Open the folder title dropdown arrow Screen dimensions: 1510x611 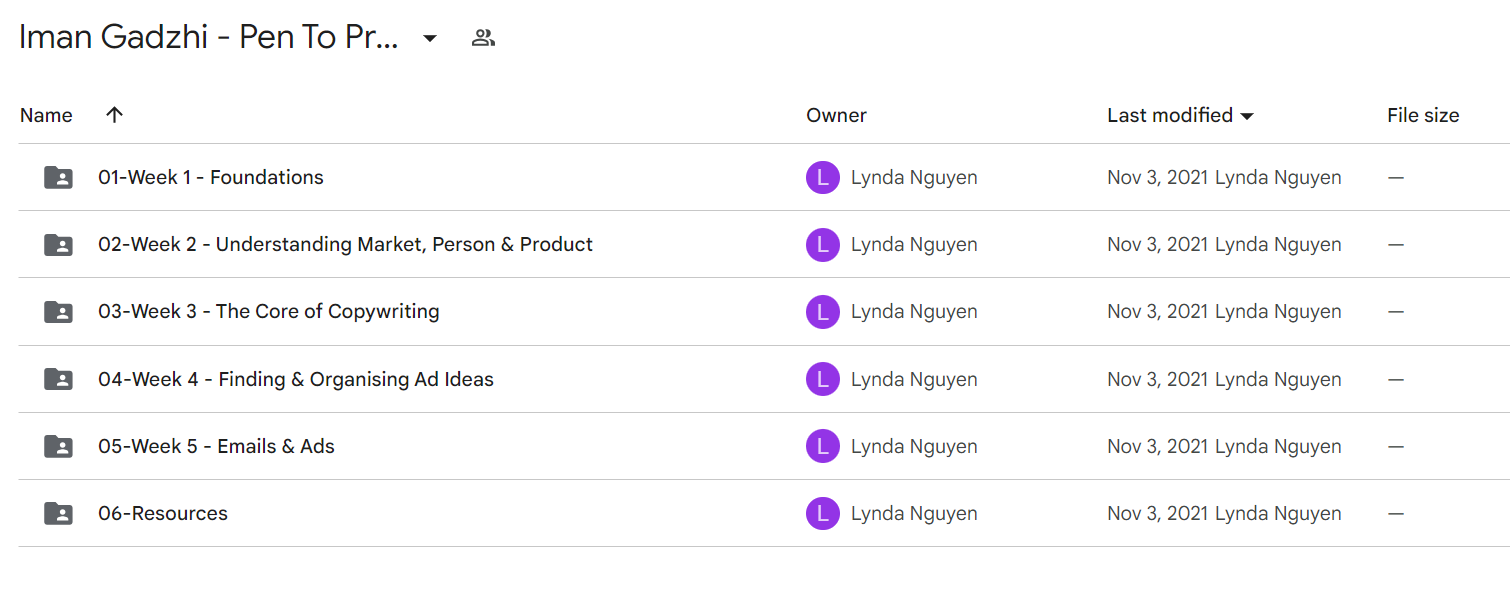[x=430, y=39]
